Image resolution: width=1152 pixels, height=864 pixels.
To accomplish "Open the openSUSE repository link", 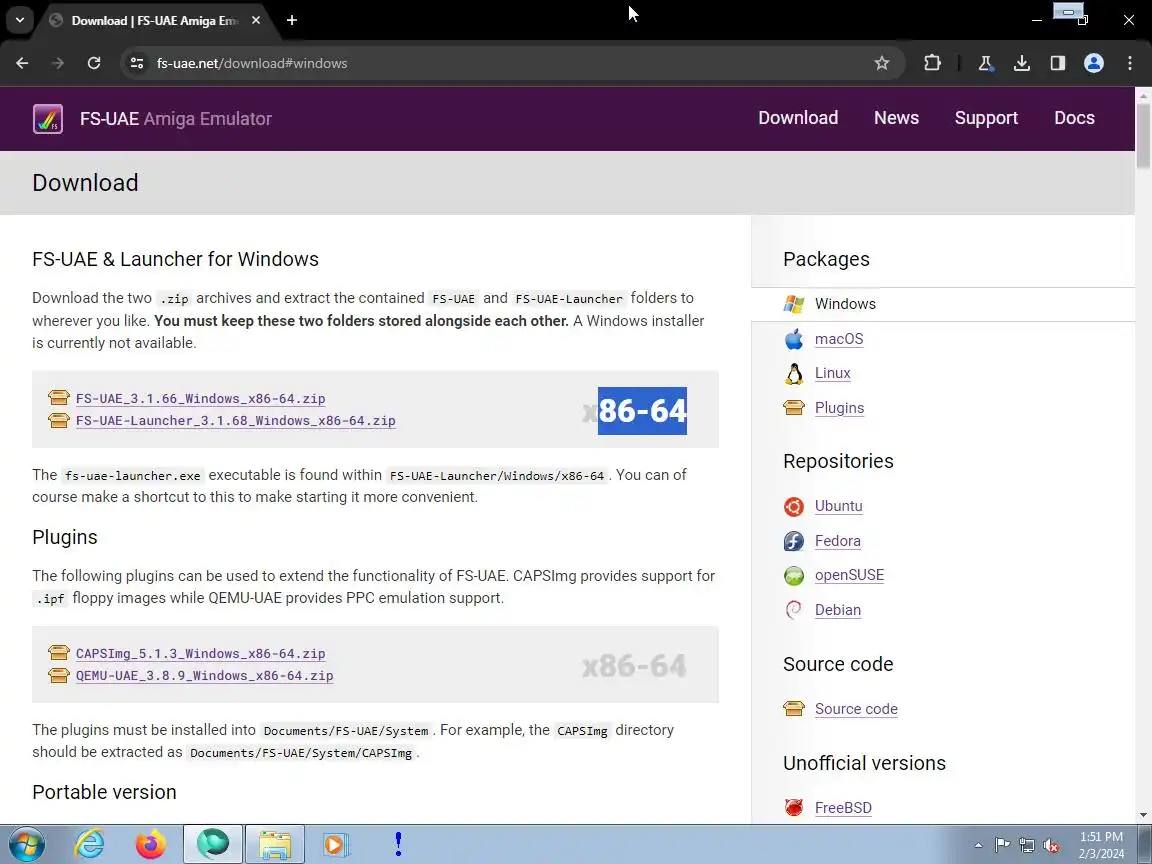I will [x=849, y=575].
